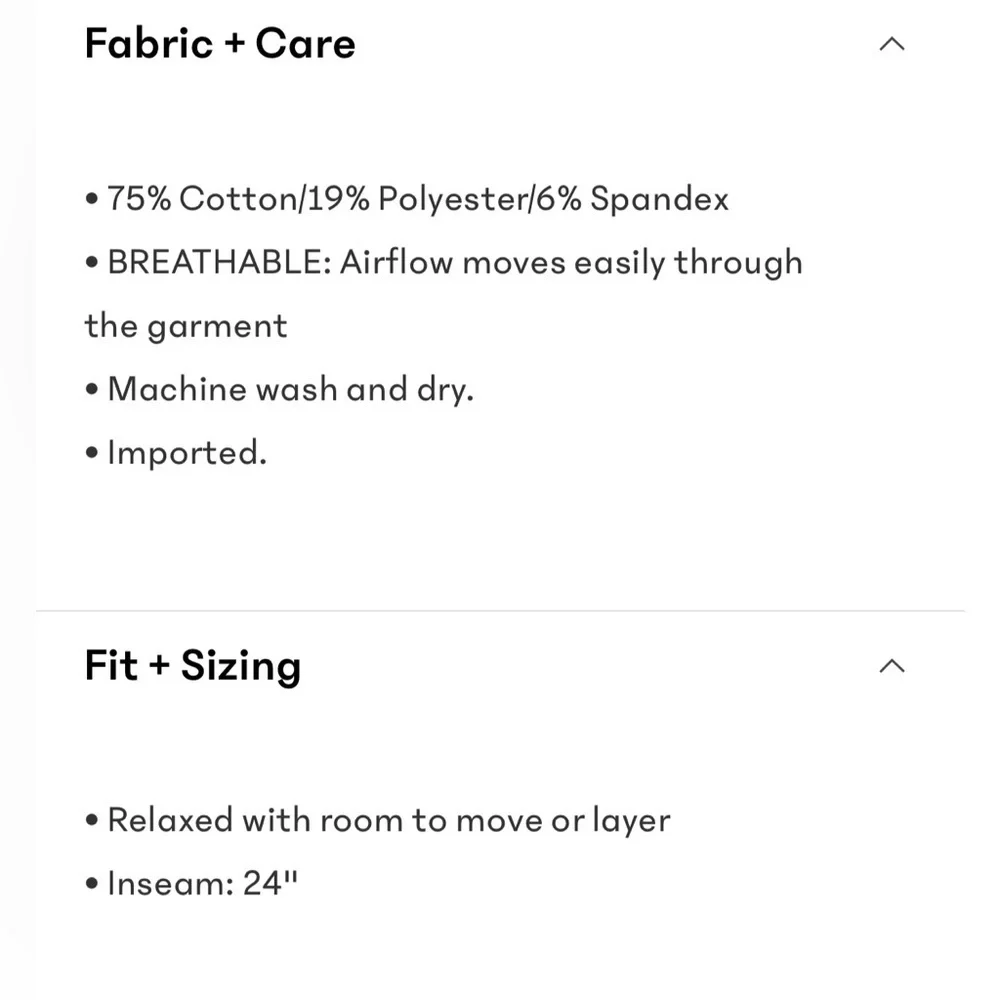Click the Imported care note
Viewport: 1000px width, 1000px height.
click(x=187, y=453)
